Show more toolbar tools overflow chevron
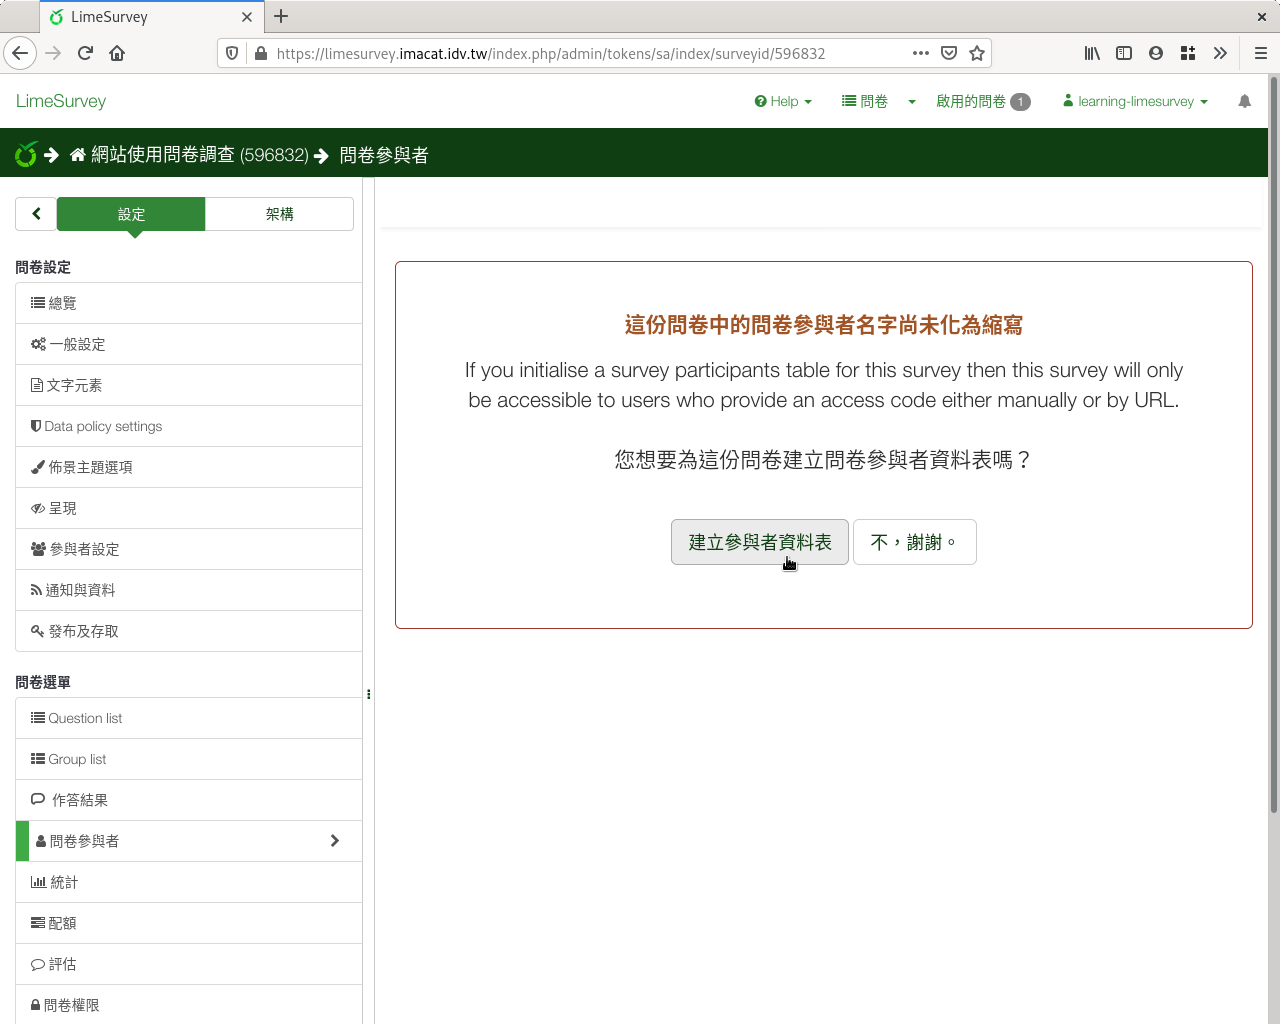Image resolution: width=1280 pixels, height=1024 pixels. pos(1220,53)
